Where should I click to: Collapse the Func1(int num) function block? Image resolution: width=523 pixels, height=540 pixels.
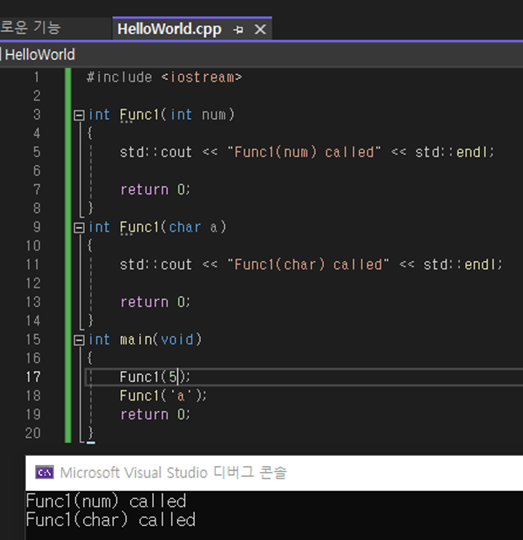(x=79, y=115)
